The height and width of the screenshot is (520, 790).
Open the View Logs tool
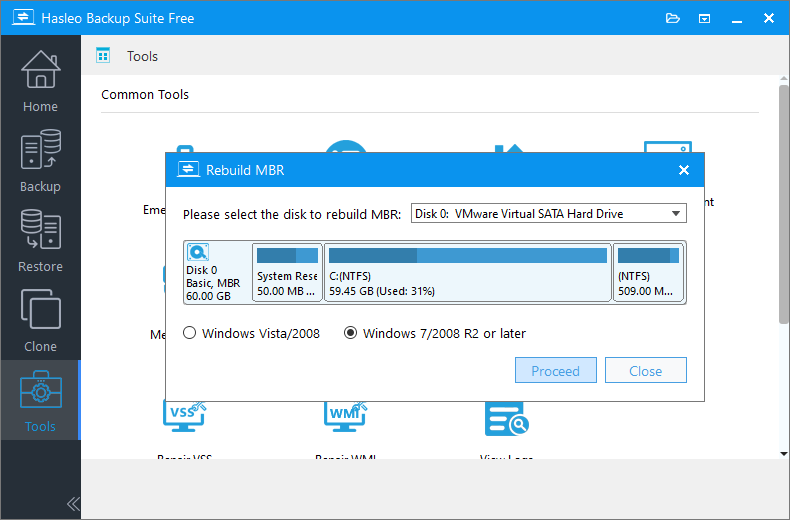pyautogui.click(x=506, y=428)
